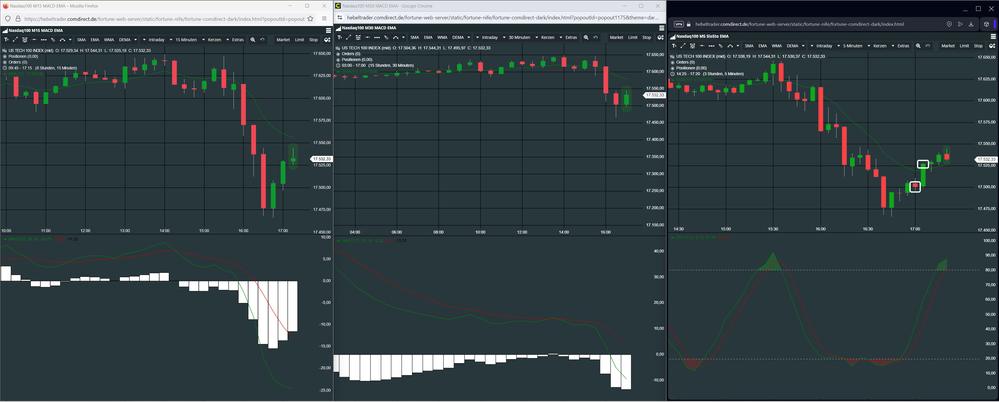Screen dimensions: 999x402
Task: Bookmark this page with Firefox star icon
Action: pos(310,18)
